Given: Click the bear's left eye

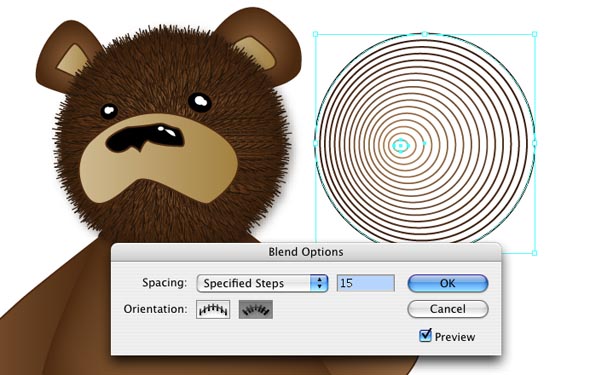Looking at the screenshot, I should [x=109, y=111].
